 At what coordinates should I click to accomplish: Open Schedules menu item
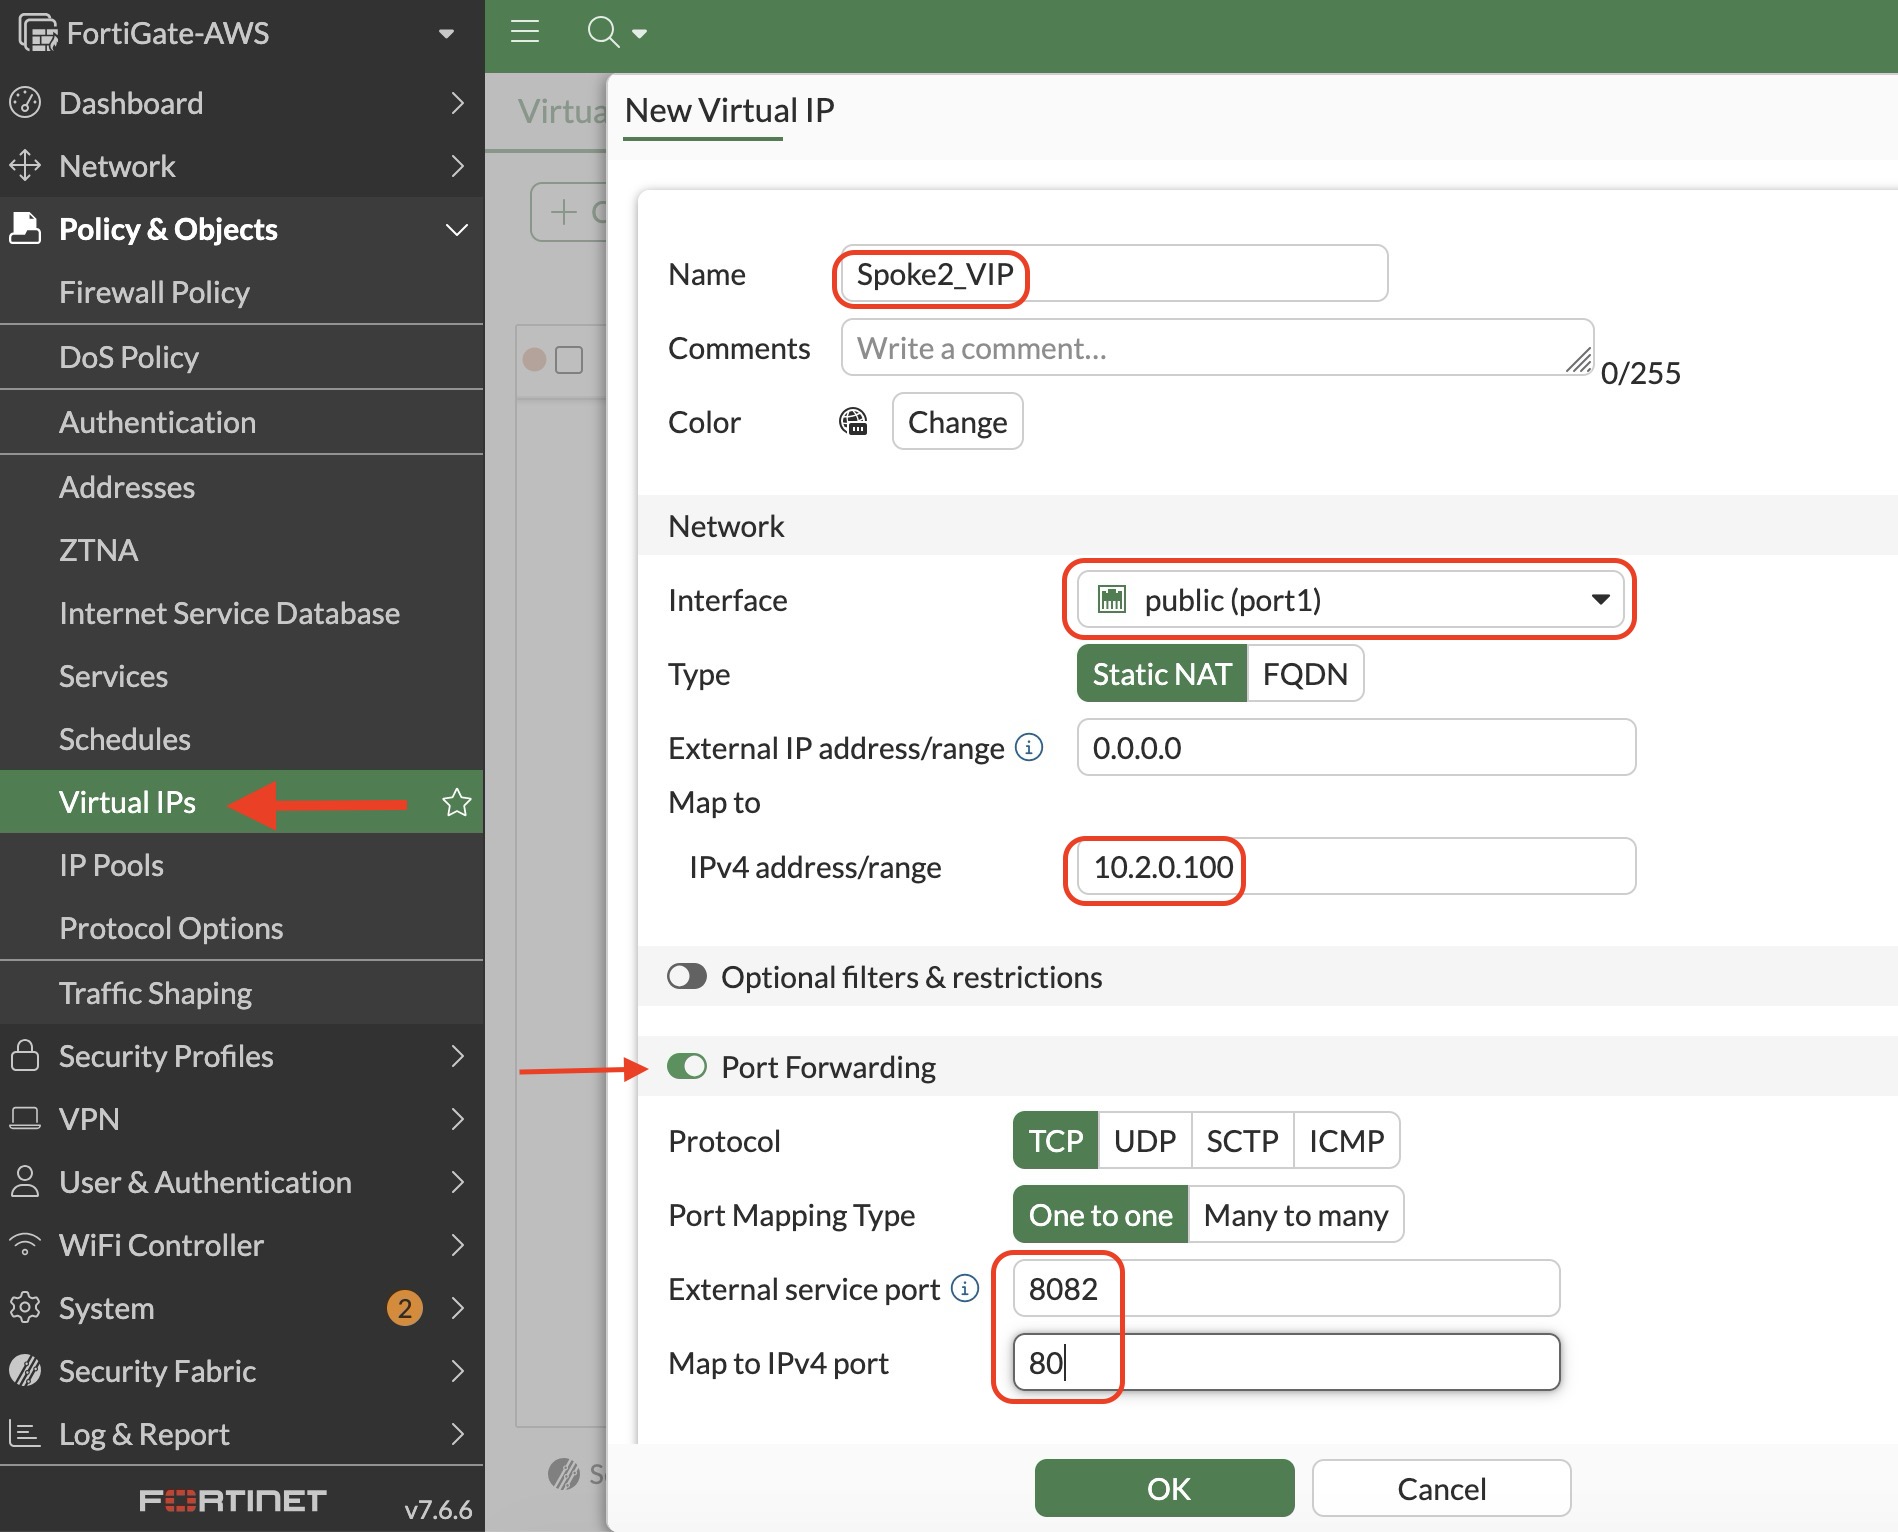point(241,738)
